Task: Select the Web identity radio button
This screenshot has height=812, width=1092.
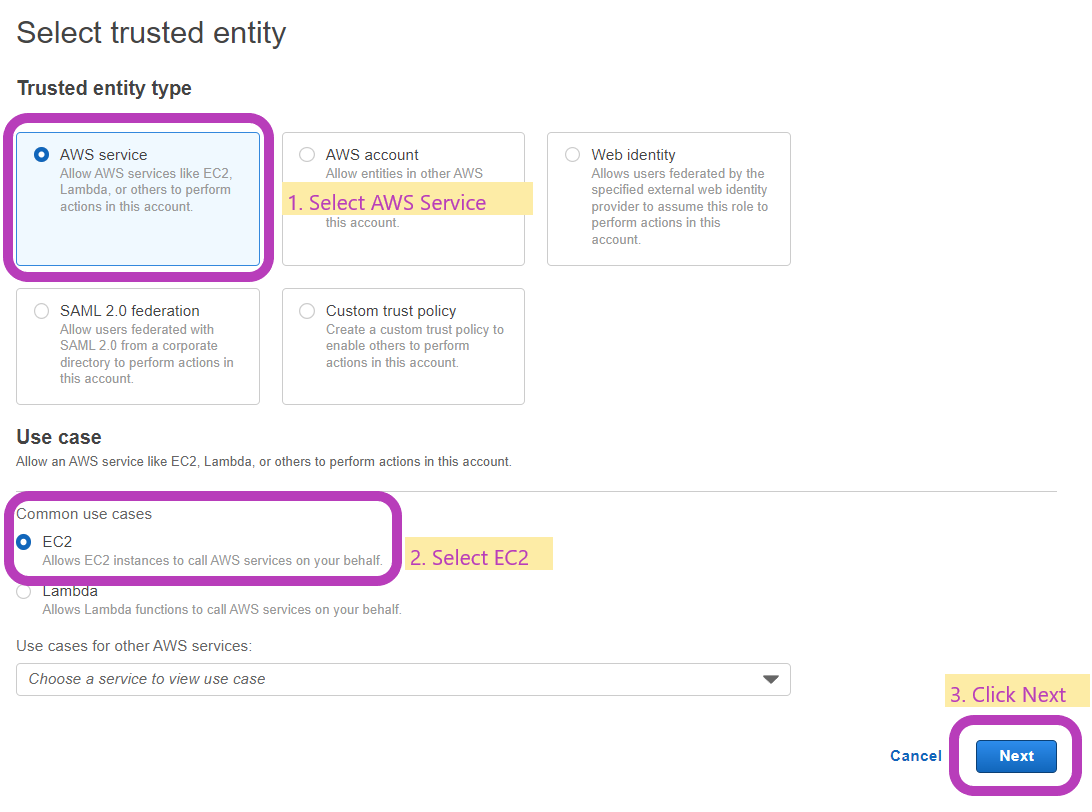Action: tap(572, 154)
